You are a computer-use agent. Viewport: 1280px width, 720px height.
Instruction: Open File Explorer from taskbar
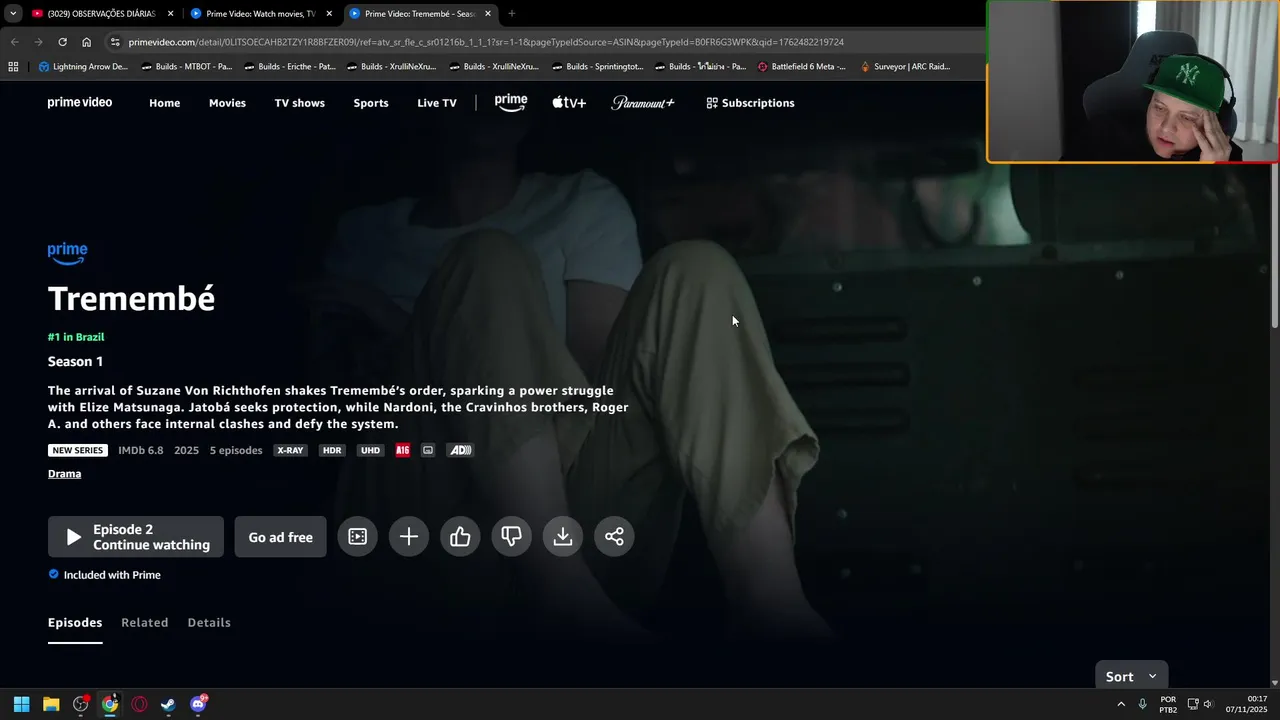pyautogui.click(x=51, y=704)
